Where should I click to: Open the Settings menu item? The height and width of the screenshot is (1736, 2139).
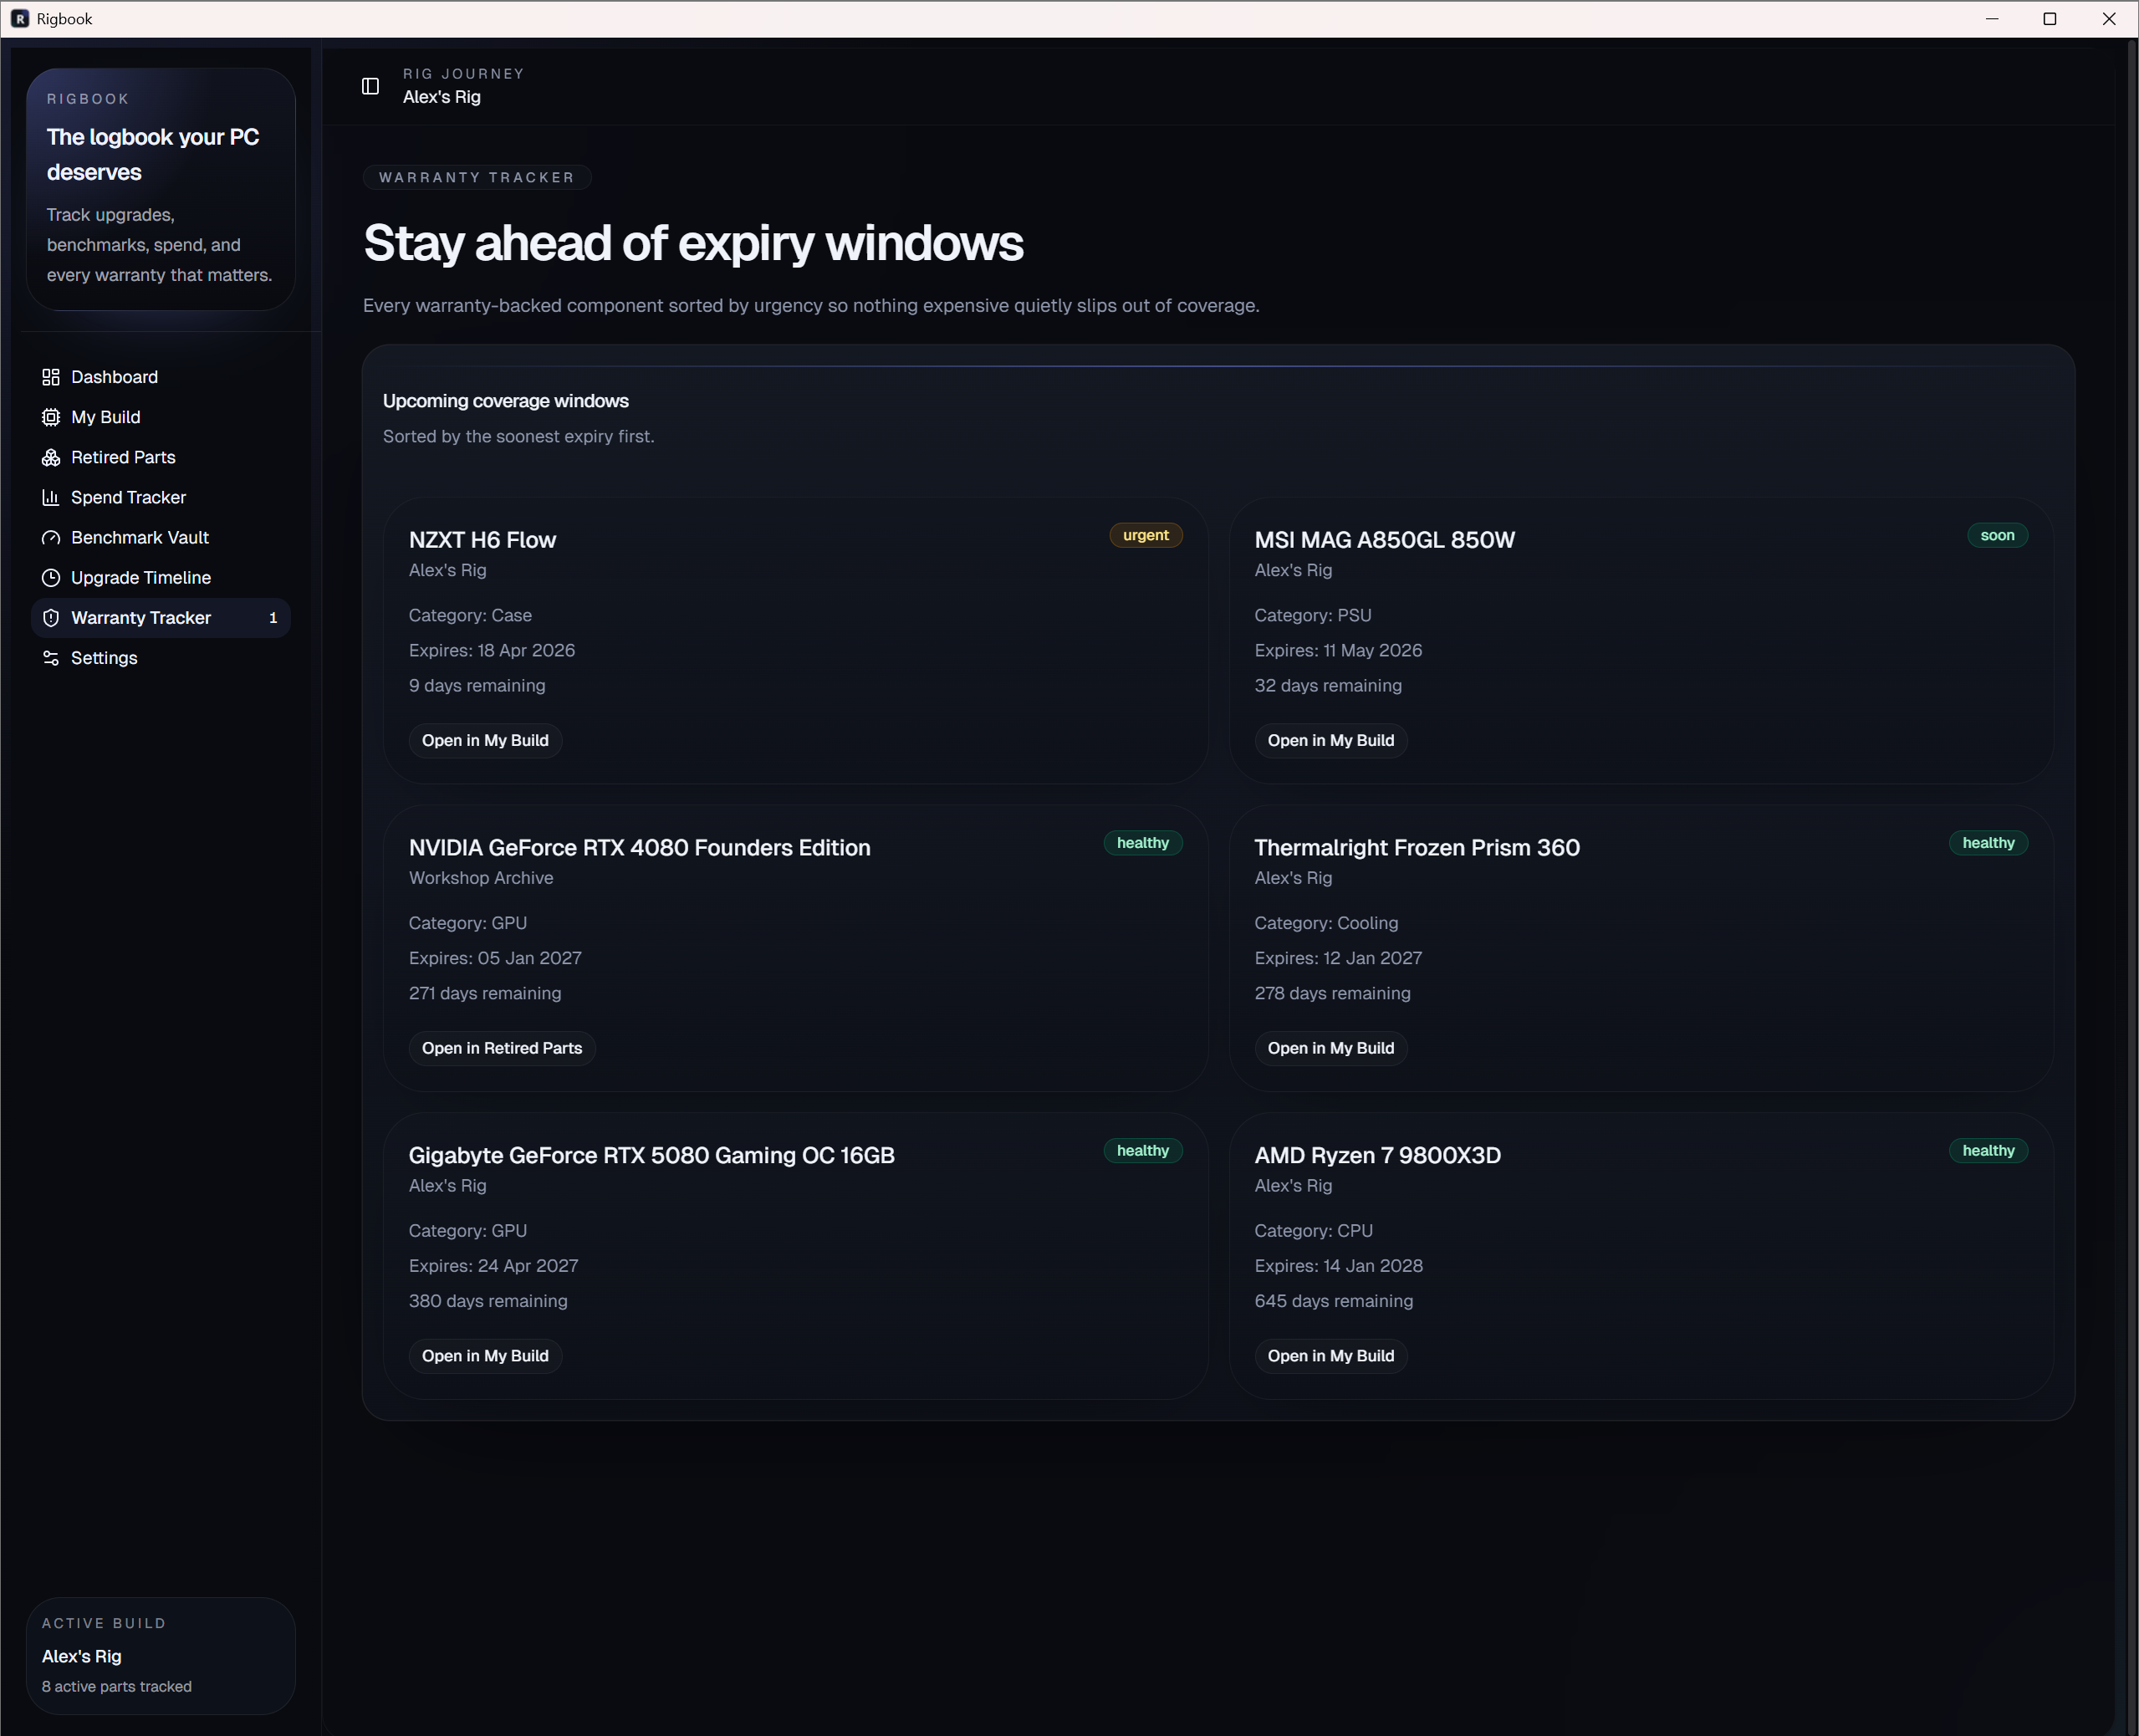point(104,658)
